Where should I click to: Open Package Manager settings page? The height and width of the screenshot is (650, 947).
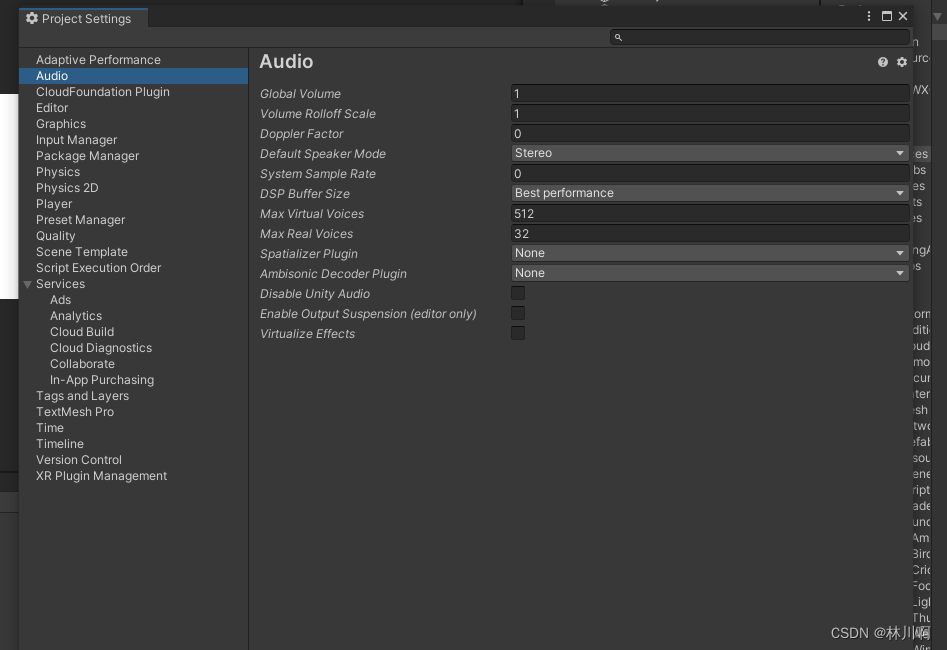(x=87, y=155)
